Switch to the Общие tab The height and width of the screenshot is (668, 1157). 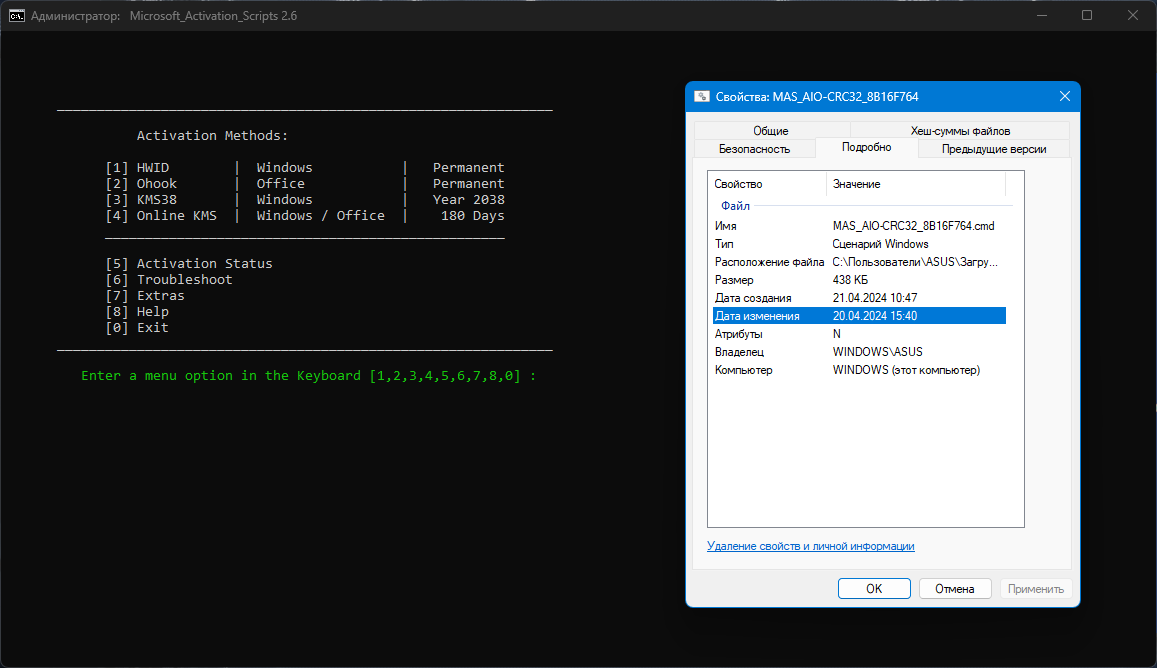(770, 130)
